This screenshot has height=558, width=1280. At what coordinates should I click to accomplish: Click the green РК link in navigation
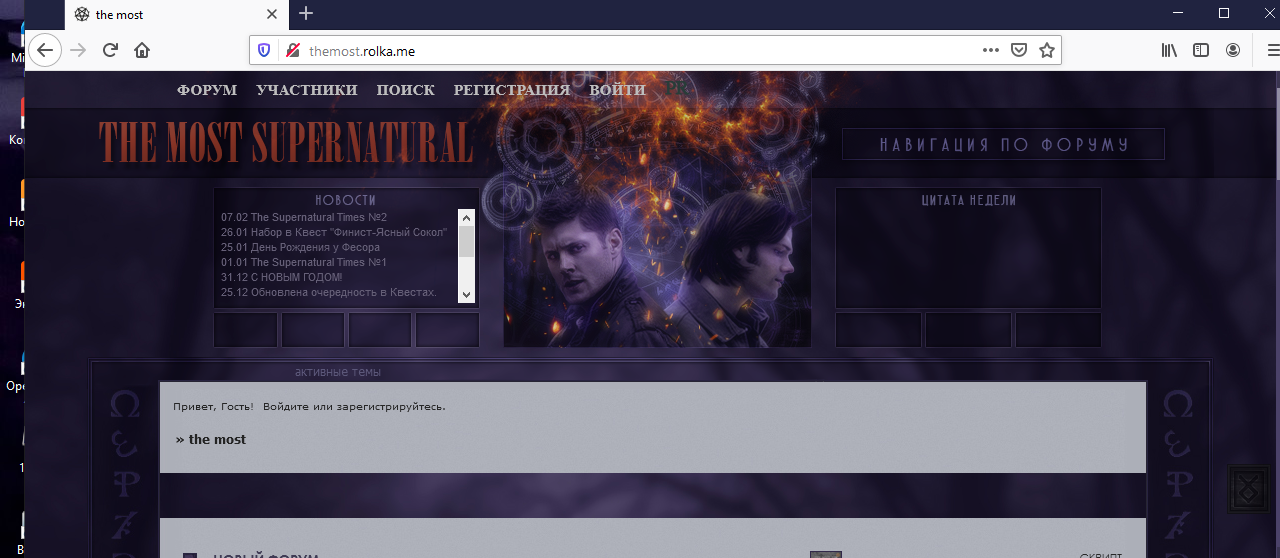(677, 89)
